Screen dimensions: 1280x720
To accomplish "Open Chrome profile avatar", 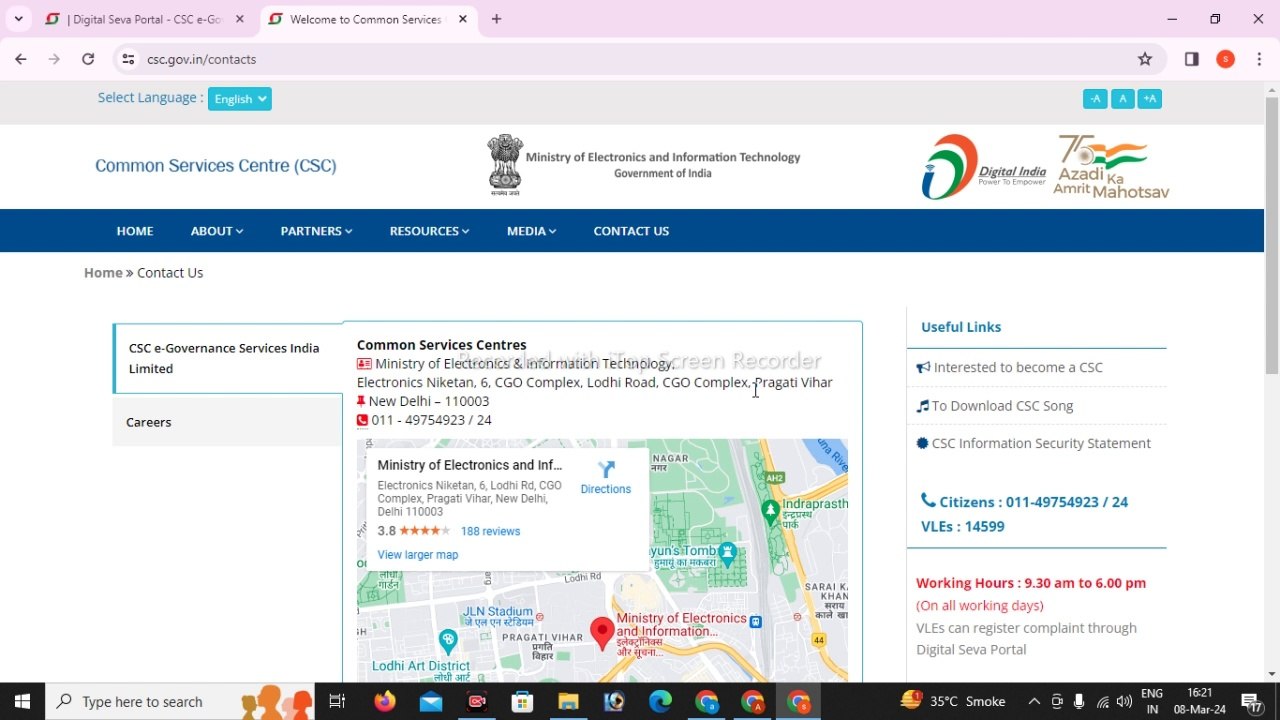I will coord(1225,59).
